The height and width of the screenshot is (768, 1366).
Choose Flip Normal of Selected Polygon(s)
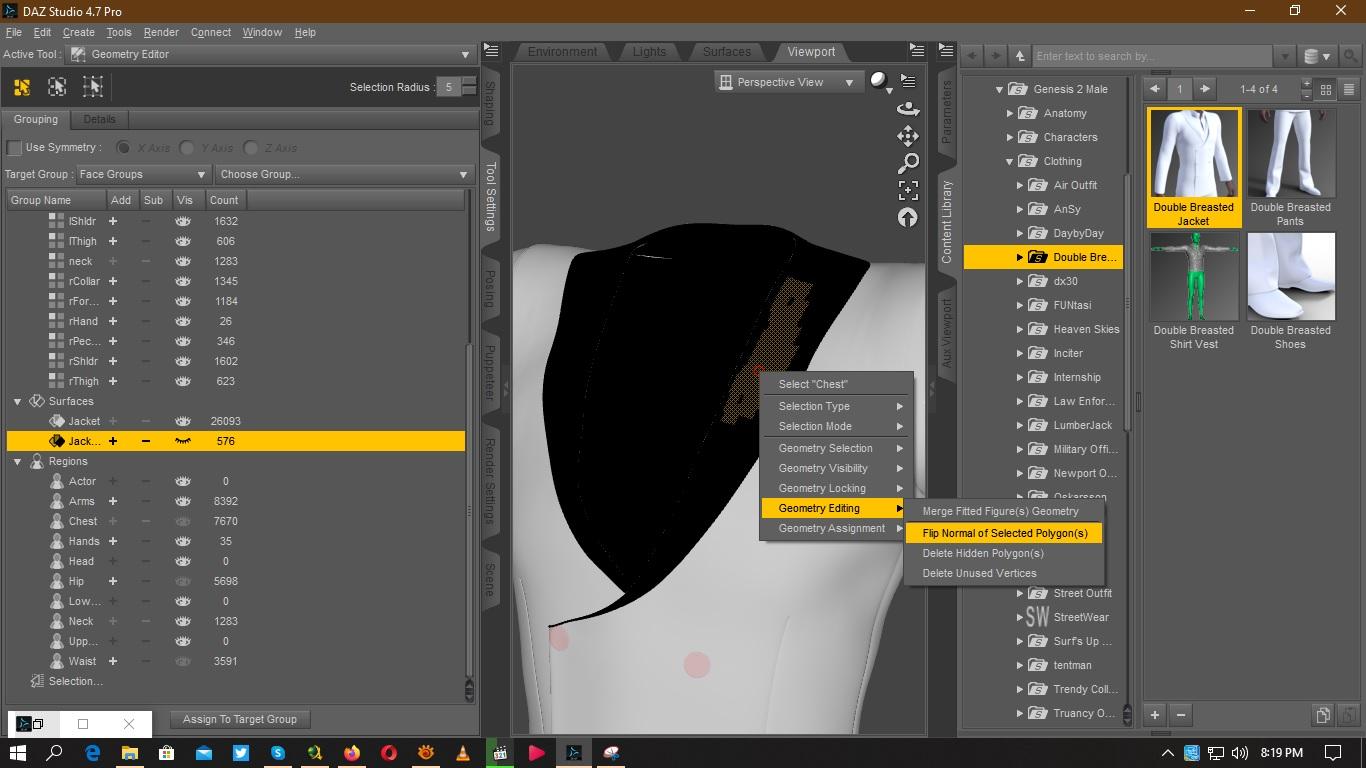[1004, 533]
